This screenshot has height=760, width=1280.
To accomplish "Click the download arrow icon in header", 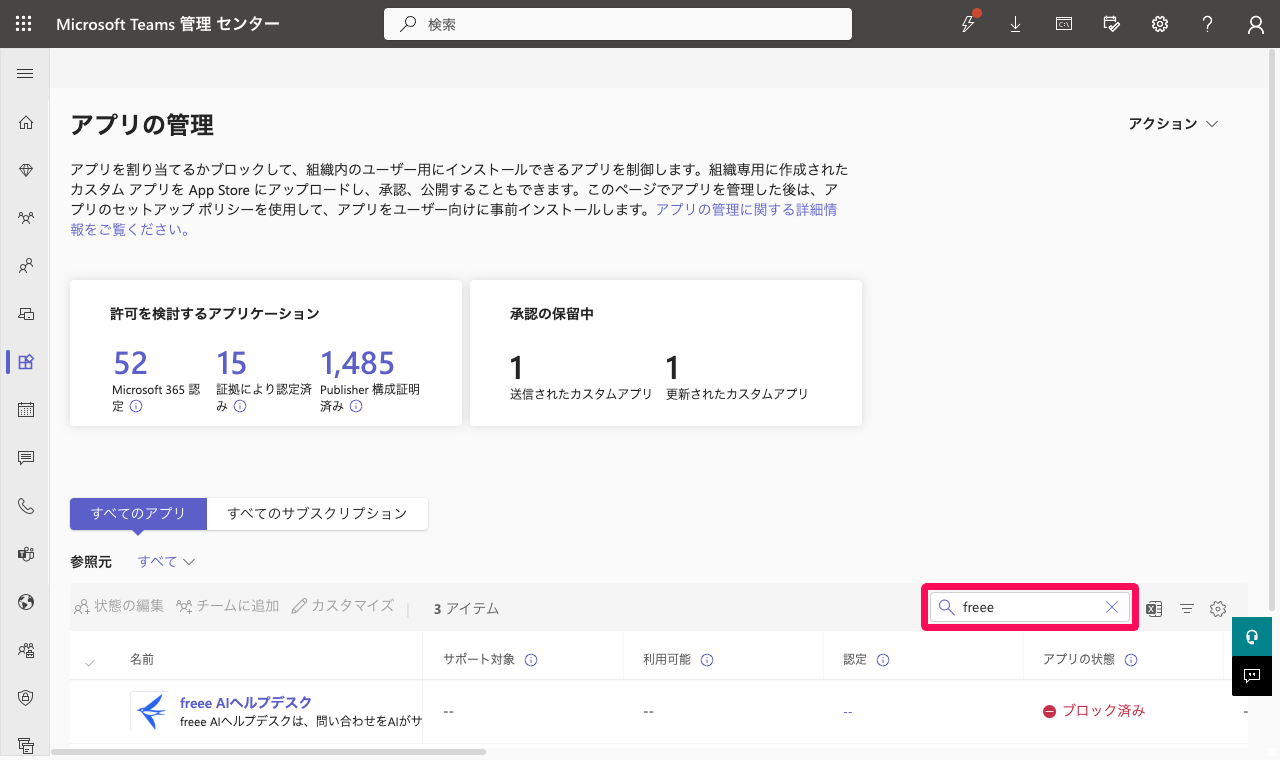I will [x=1016, y=24].
